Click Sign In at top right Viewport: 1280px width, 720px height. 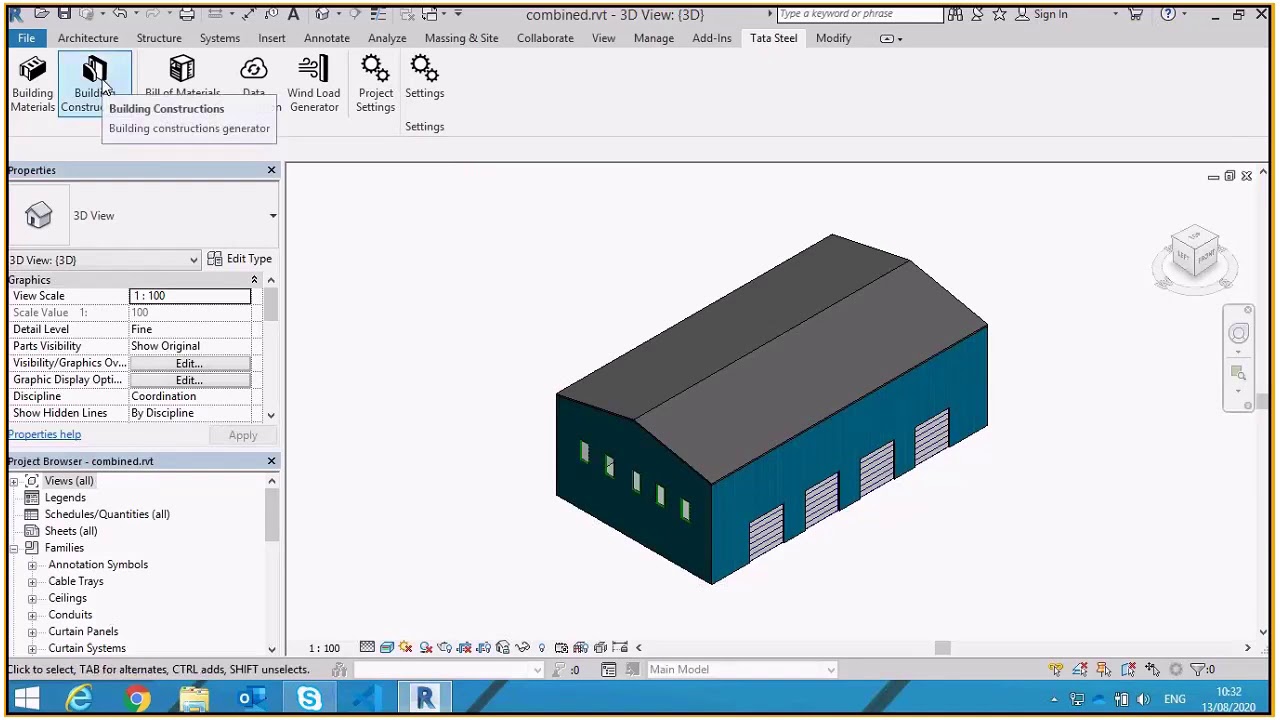pos(1050,14)
